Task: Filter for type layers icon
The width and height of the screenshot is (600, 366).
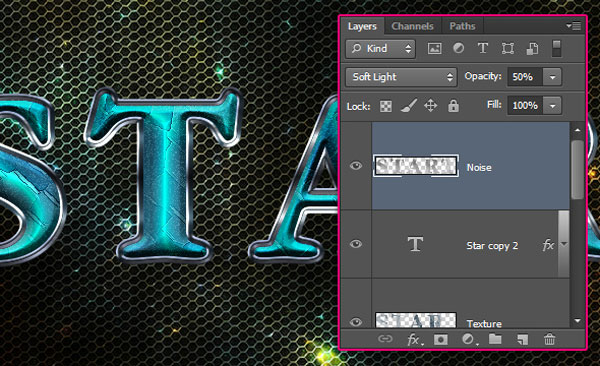Action: (483, 48)
